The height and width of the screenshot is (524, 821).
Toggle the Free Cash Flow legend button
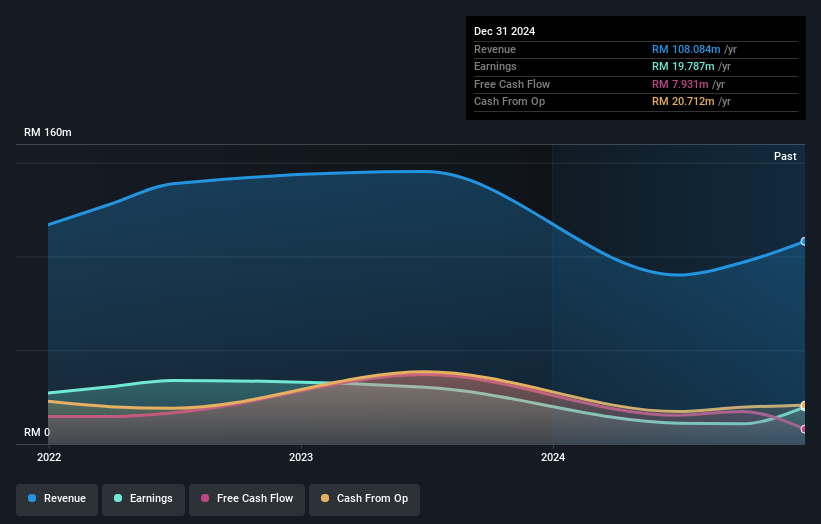(247, 499)
